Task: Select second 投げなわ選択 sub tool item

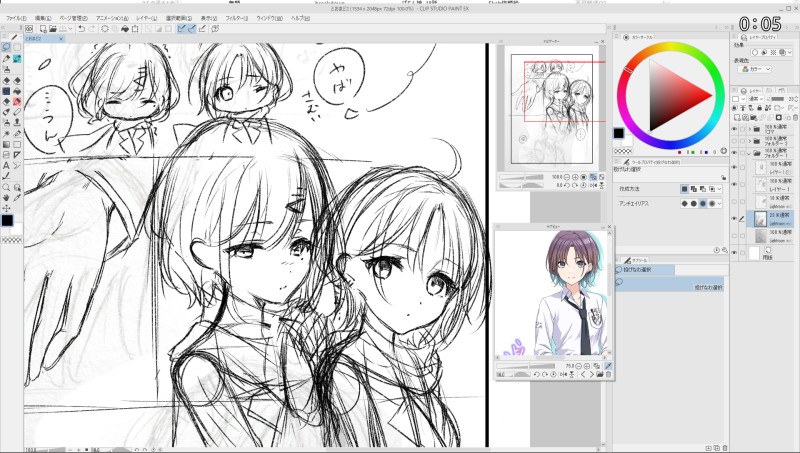Action: click(670, 284)
